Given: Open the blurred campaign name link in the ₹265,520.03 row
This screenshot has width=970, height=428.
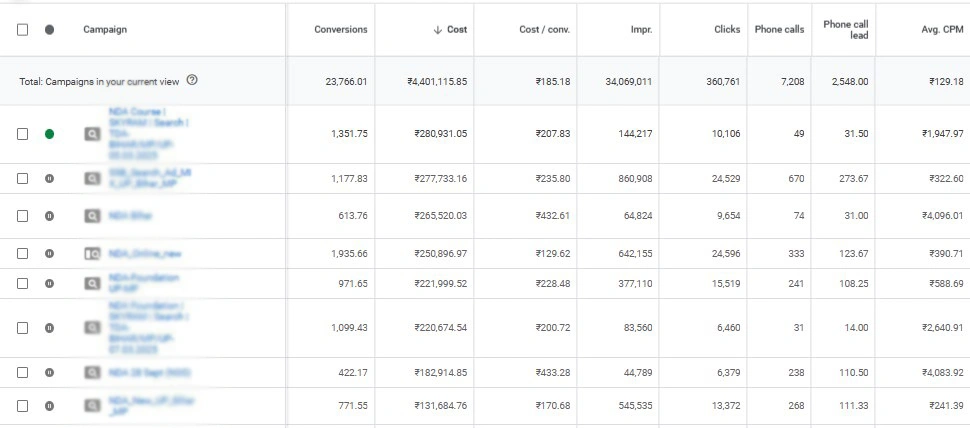Looking at the screenshot, I should click(x=131, y=215).
